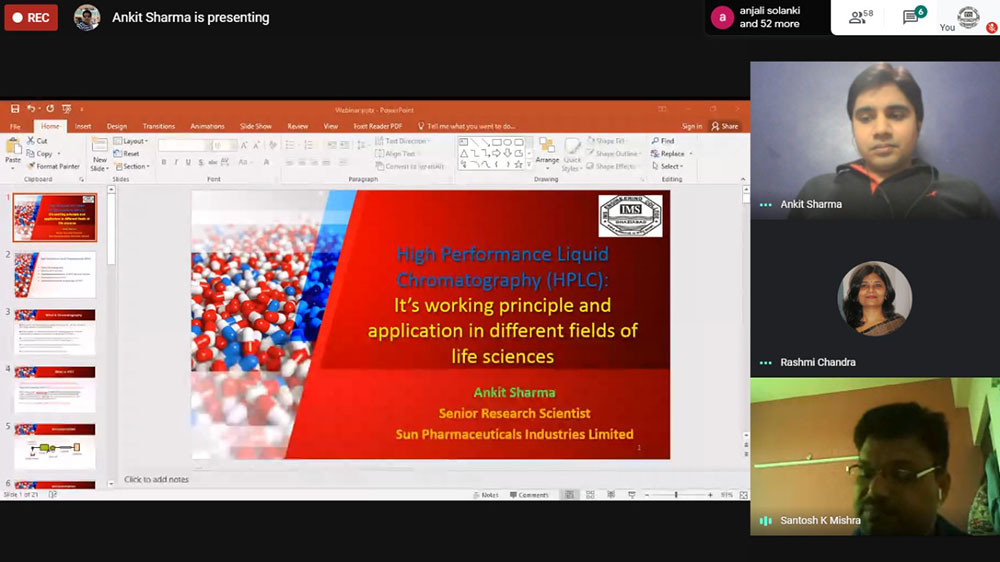Open the Animations ribbon tab
Viewport: 1000px width, 562px height.
click(x=207, y=126)
